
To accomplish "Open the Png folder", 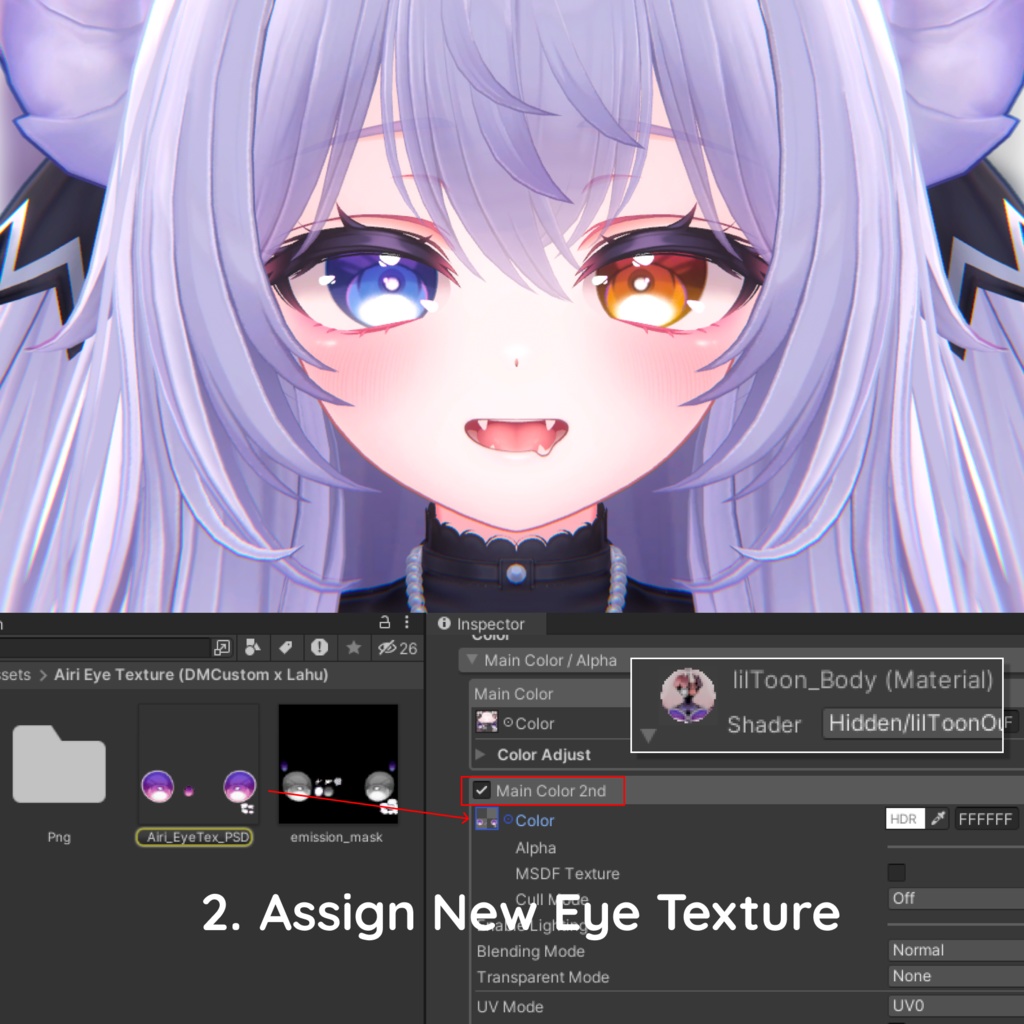I will [x=59, y=763].
